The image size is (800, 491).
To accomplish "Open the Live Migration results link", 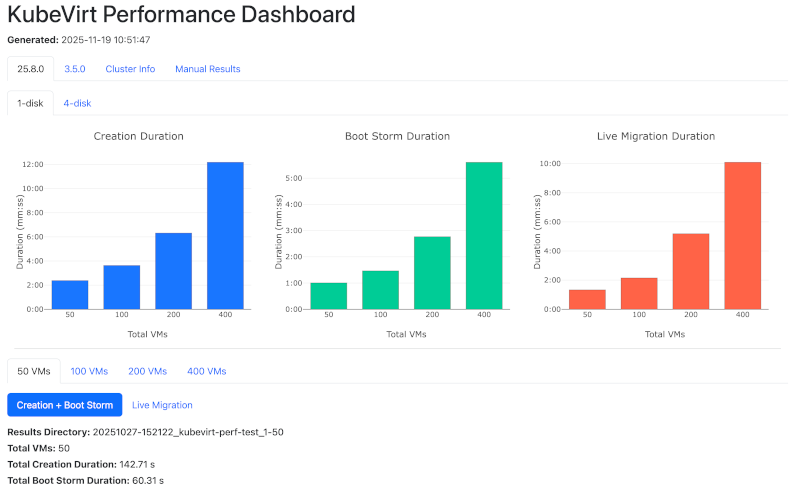I will pyautogui.click(x=162, y=405).
